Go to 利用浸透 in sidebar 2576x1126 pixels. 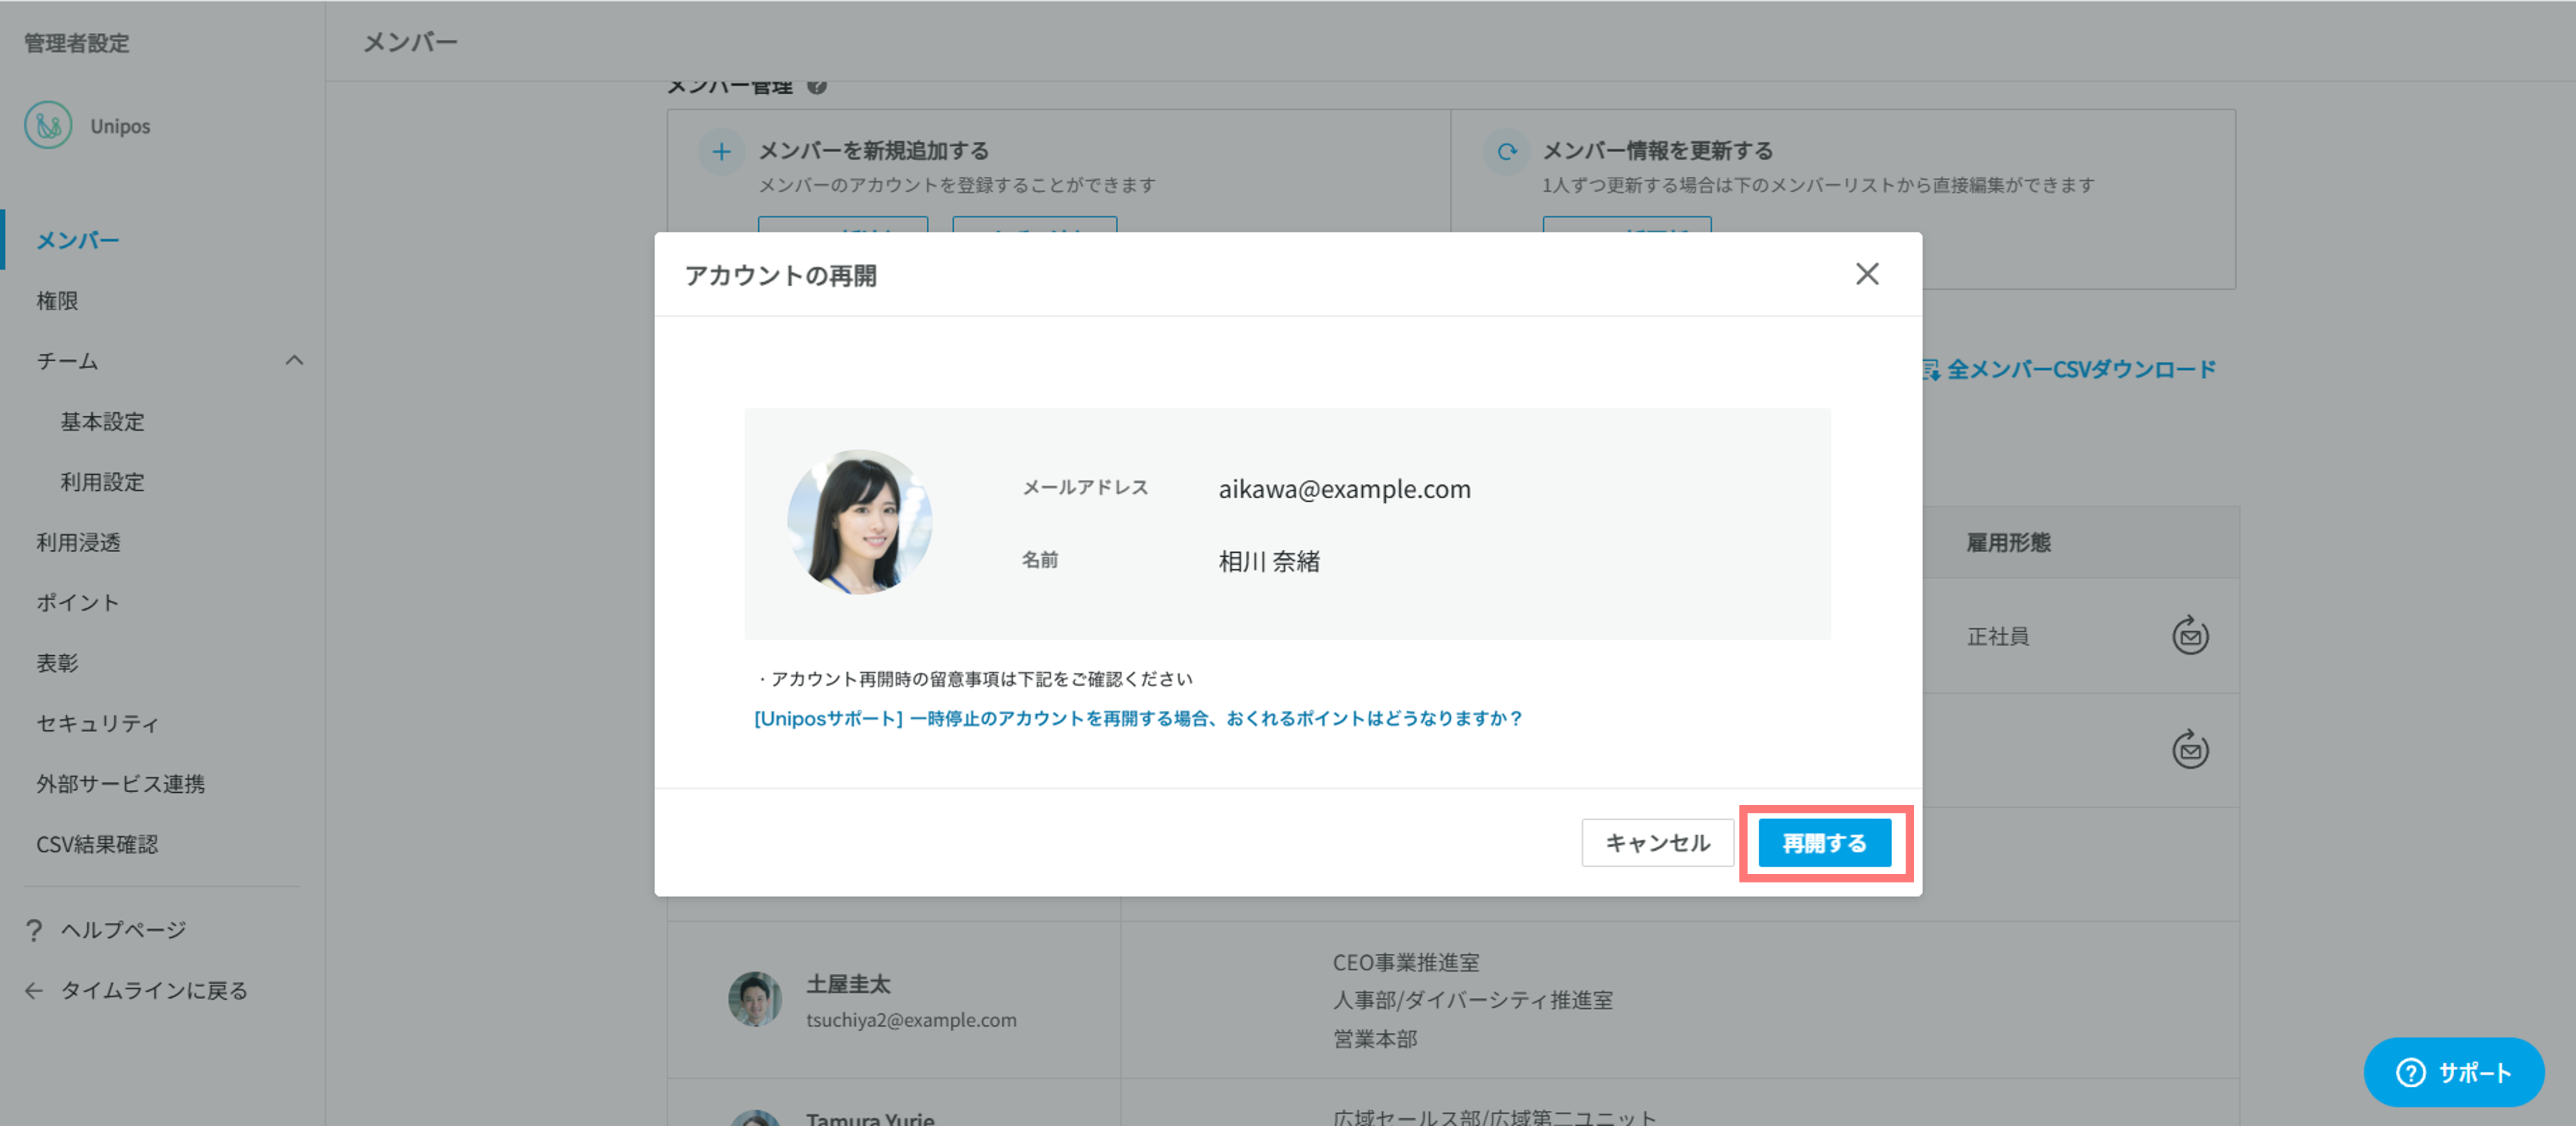pyautogui.click(x=78, y=542)
